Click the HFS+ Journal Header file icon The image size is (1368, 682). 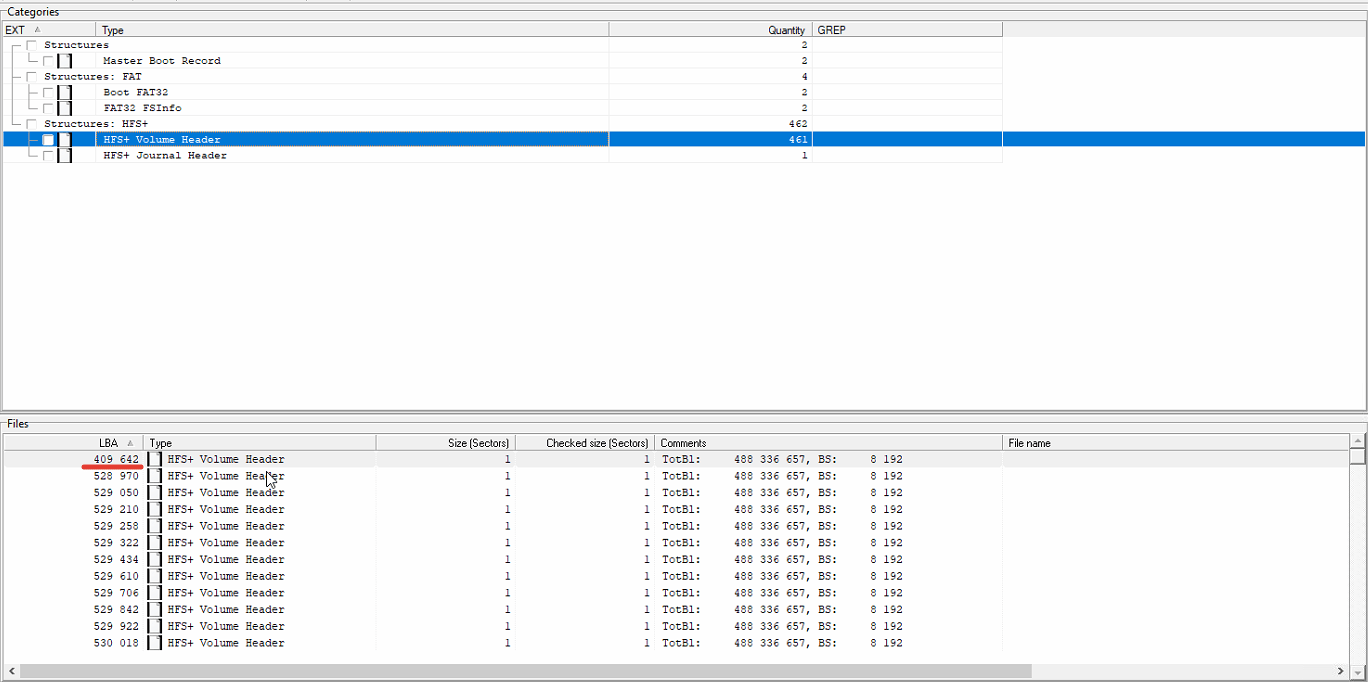pos(65,156)
